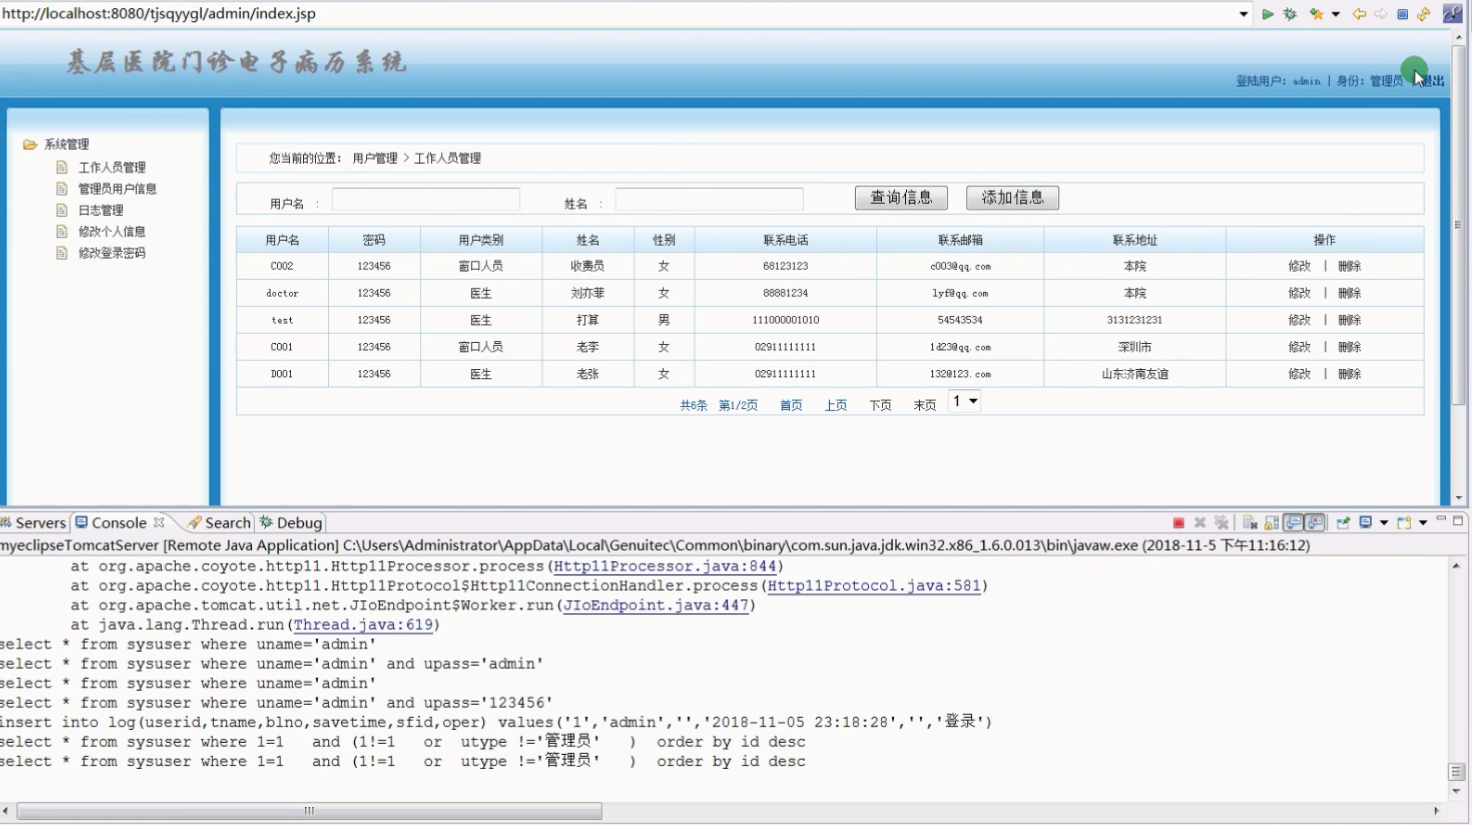Viewport: 1472px width, 825px height.
Task: Close the Console tab via its X
Action: [159, 523]
